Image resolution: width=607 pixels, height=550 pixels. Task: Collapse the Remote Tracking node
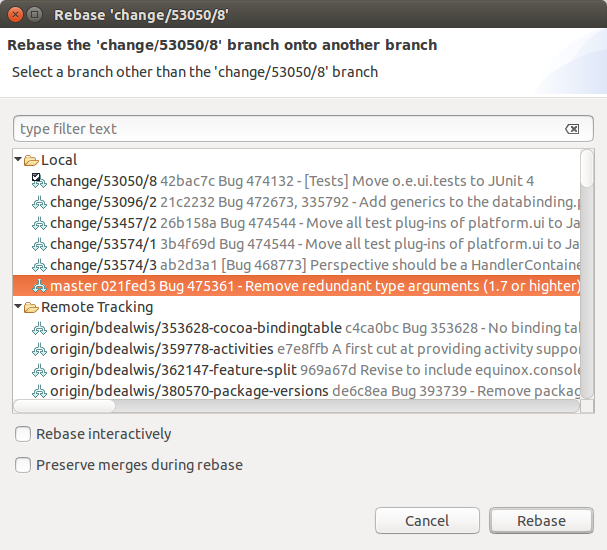pos(18,306)
